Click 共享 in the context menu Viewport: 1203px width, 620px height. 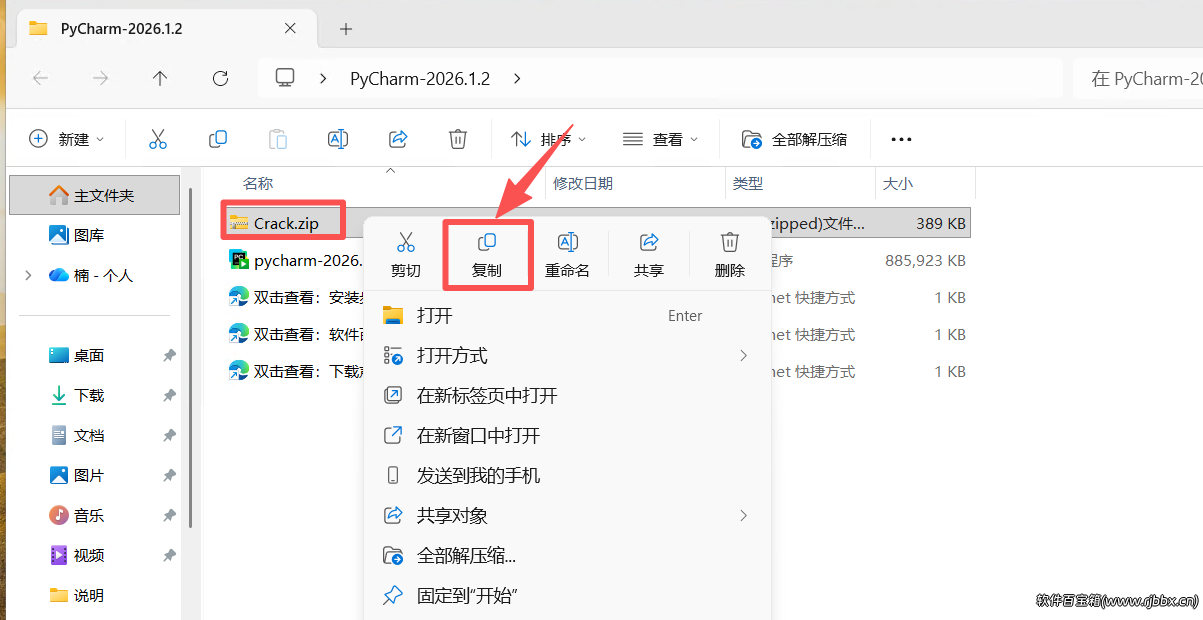coord(649,254)
